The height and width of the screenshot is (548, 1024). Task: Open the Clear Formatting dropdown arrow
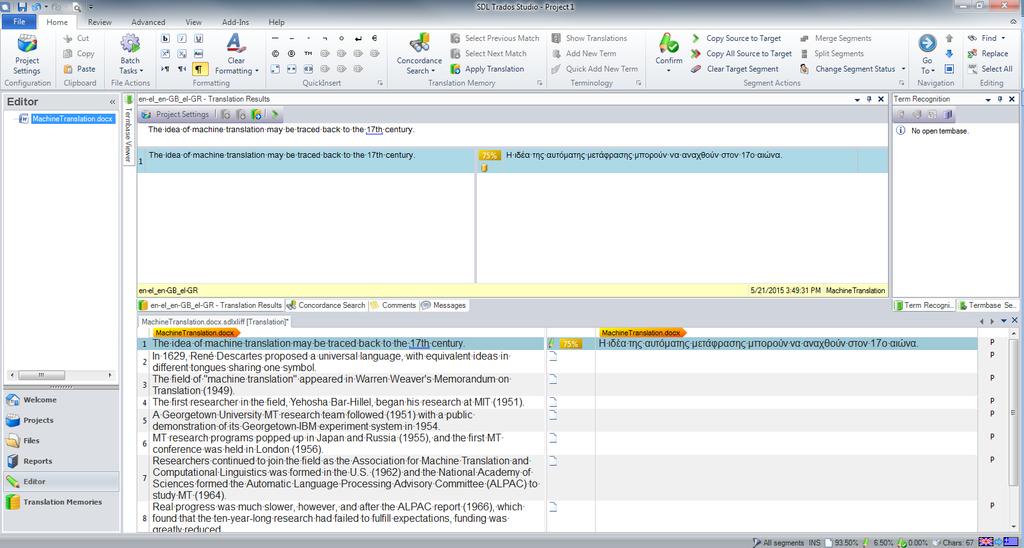point(257,71)
